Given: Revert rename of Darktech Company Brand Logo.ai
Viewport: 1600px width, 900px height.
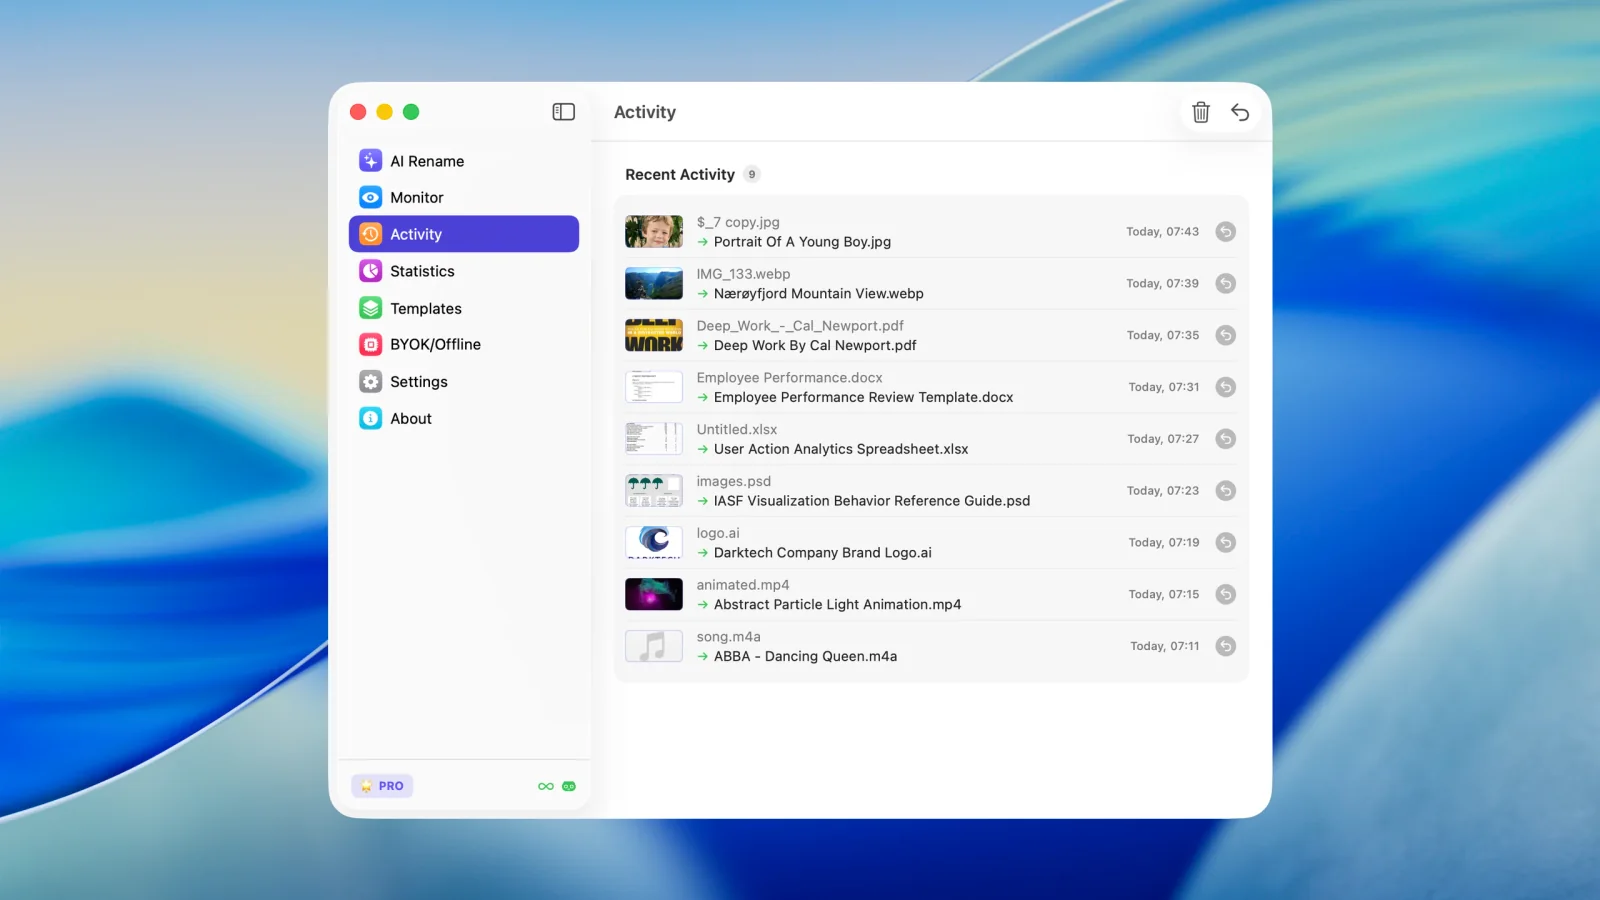Looking at the screenshot, I should tap(1225, 543).
